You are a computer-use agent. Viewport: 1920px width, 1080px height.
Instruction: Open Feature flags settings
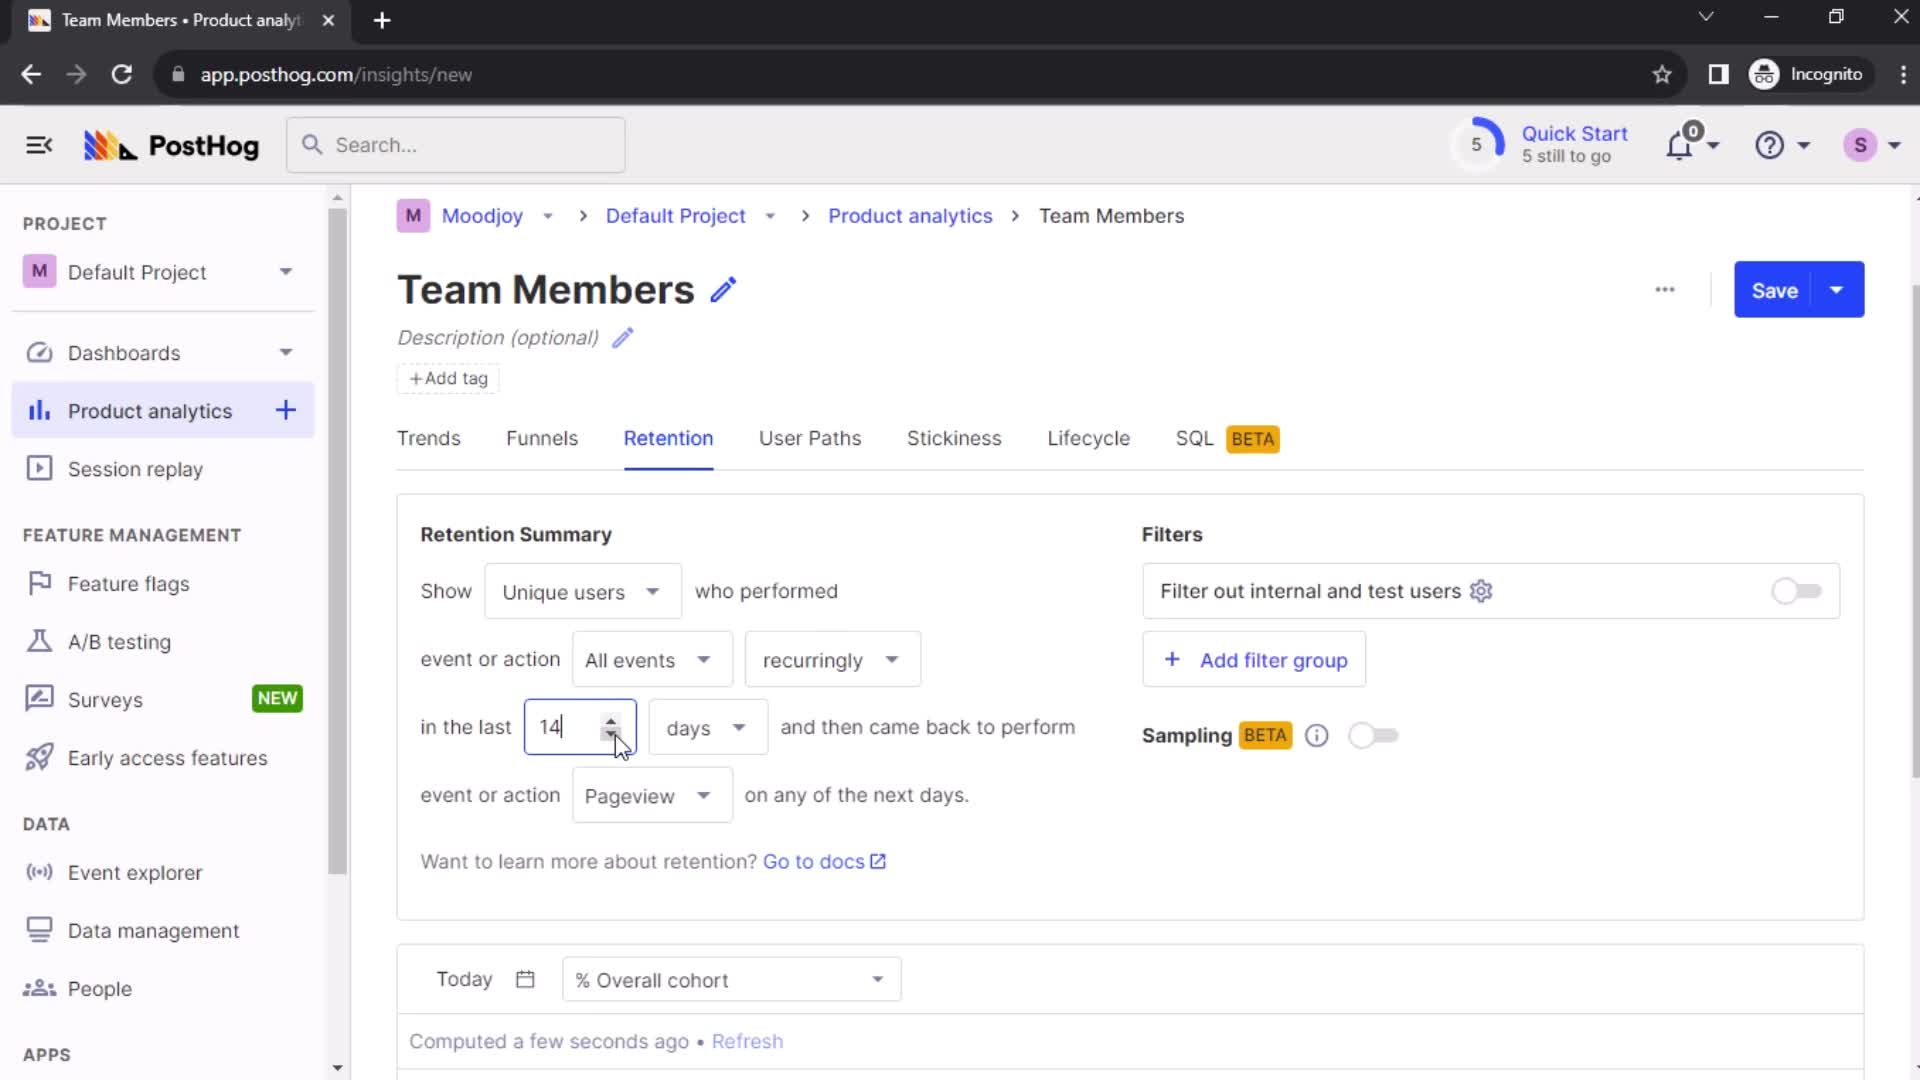click(x=128, y=583)
